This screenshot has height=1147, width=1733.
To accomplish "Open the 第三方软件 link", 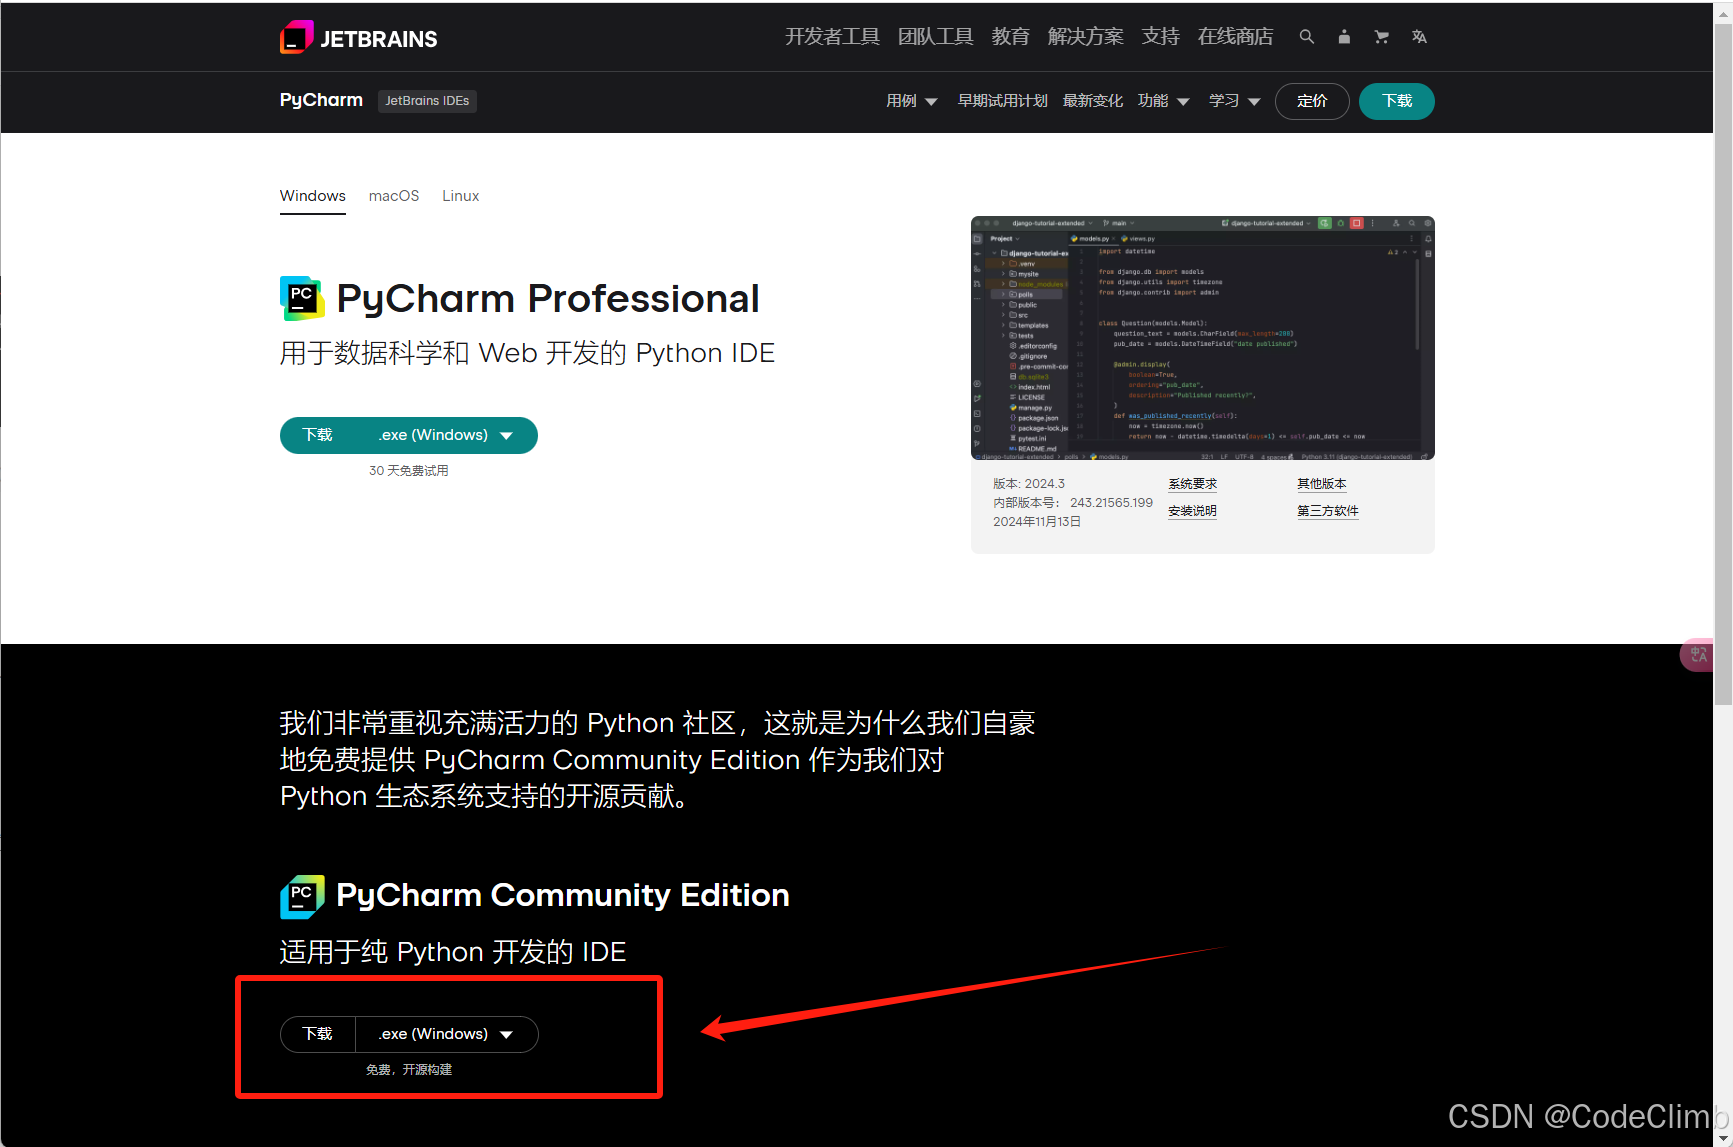I will pos(1328,511).
